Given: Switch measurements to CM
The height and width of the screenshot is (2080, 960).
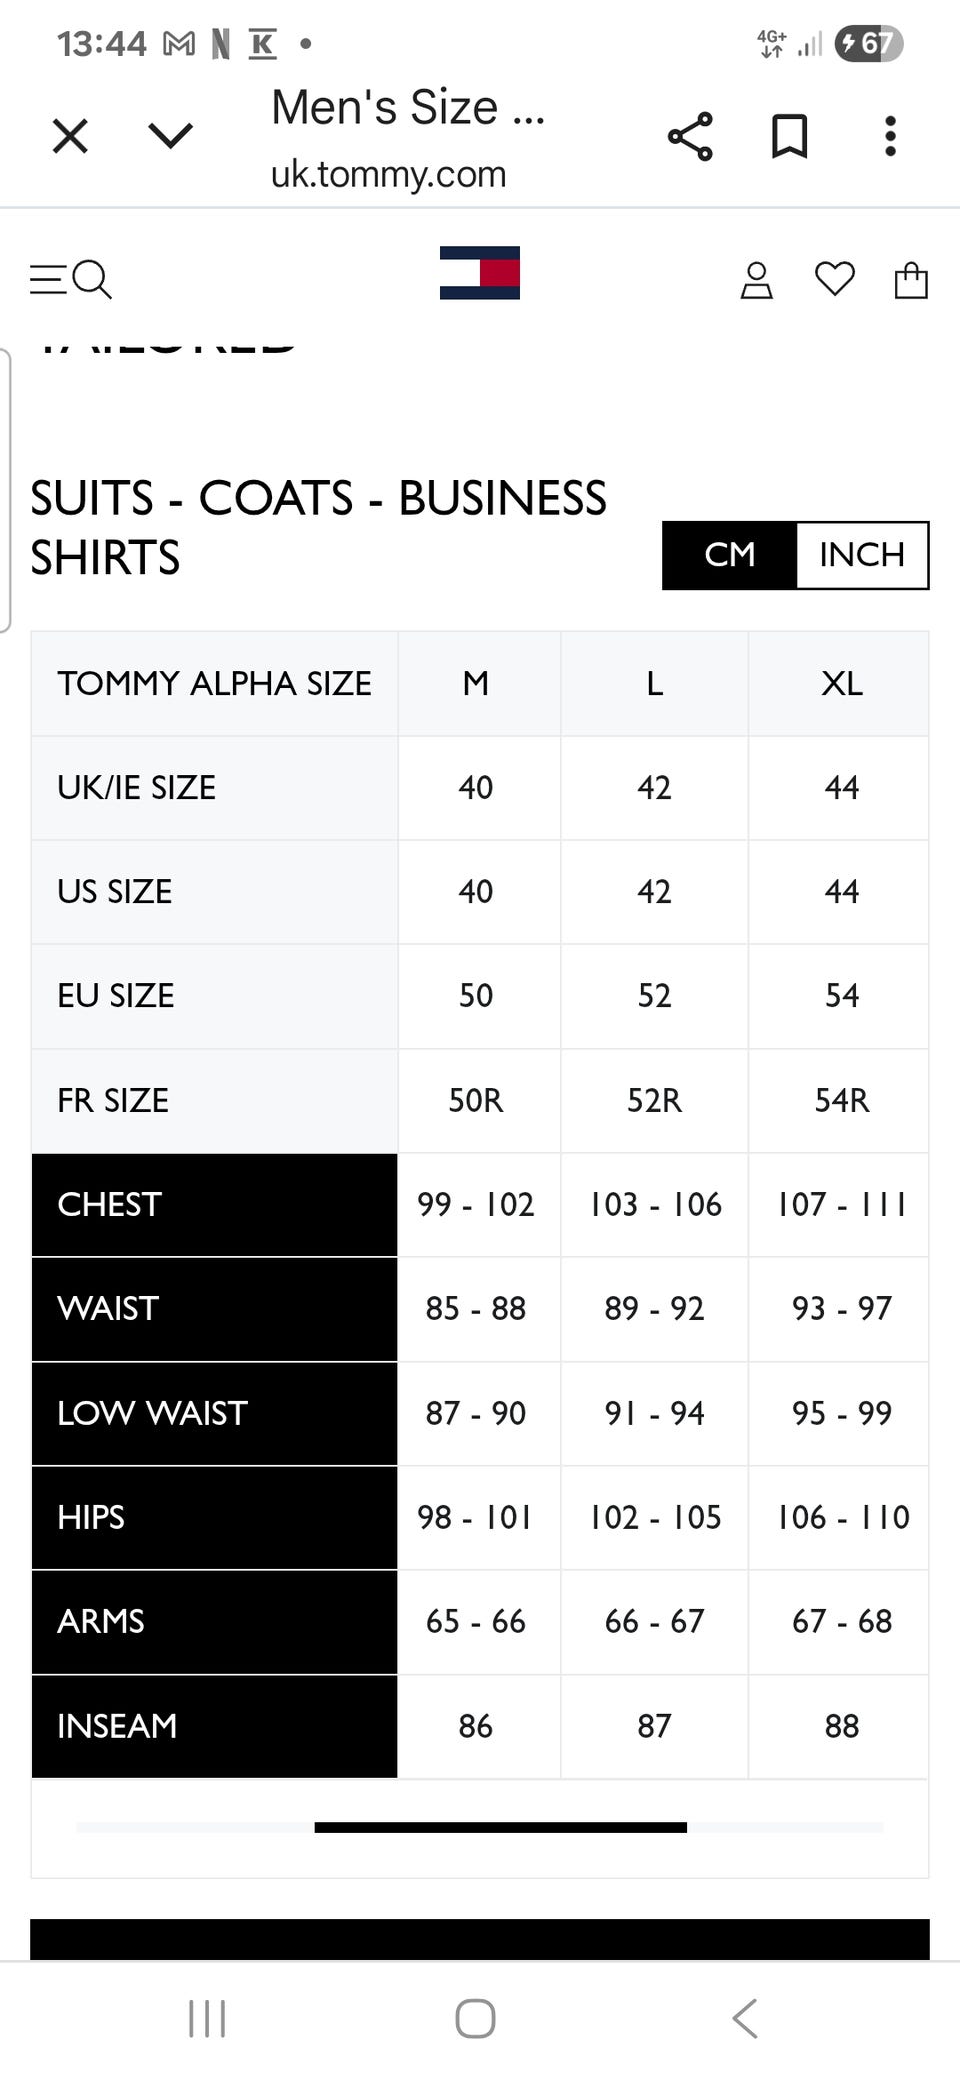Looking at the screenshot, I should click(729, 555).
